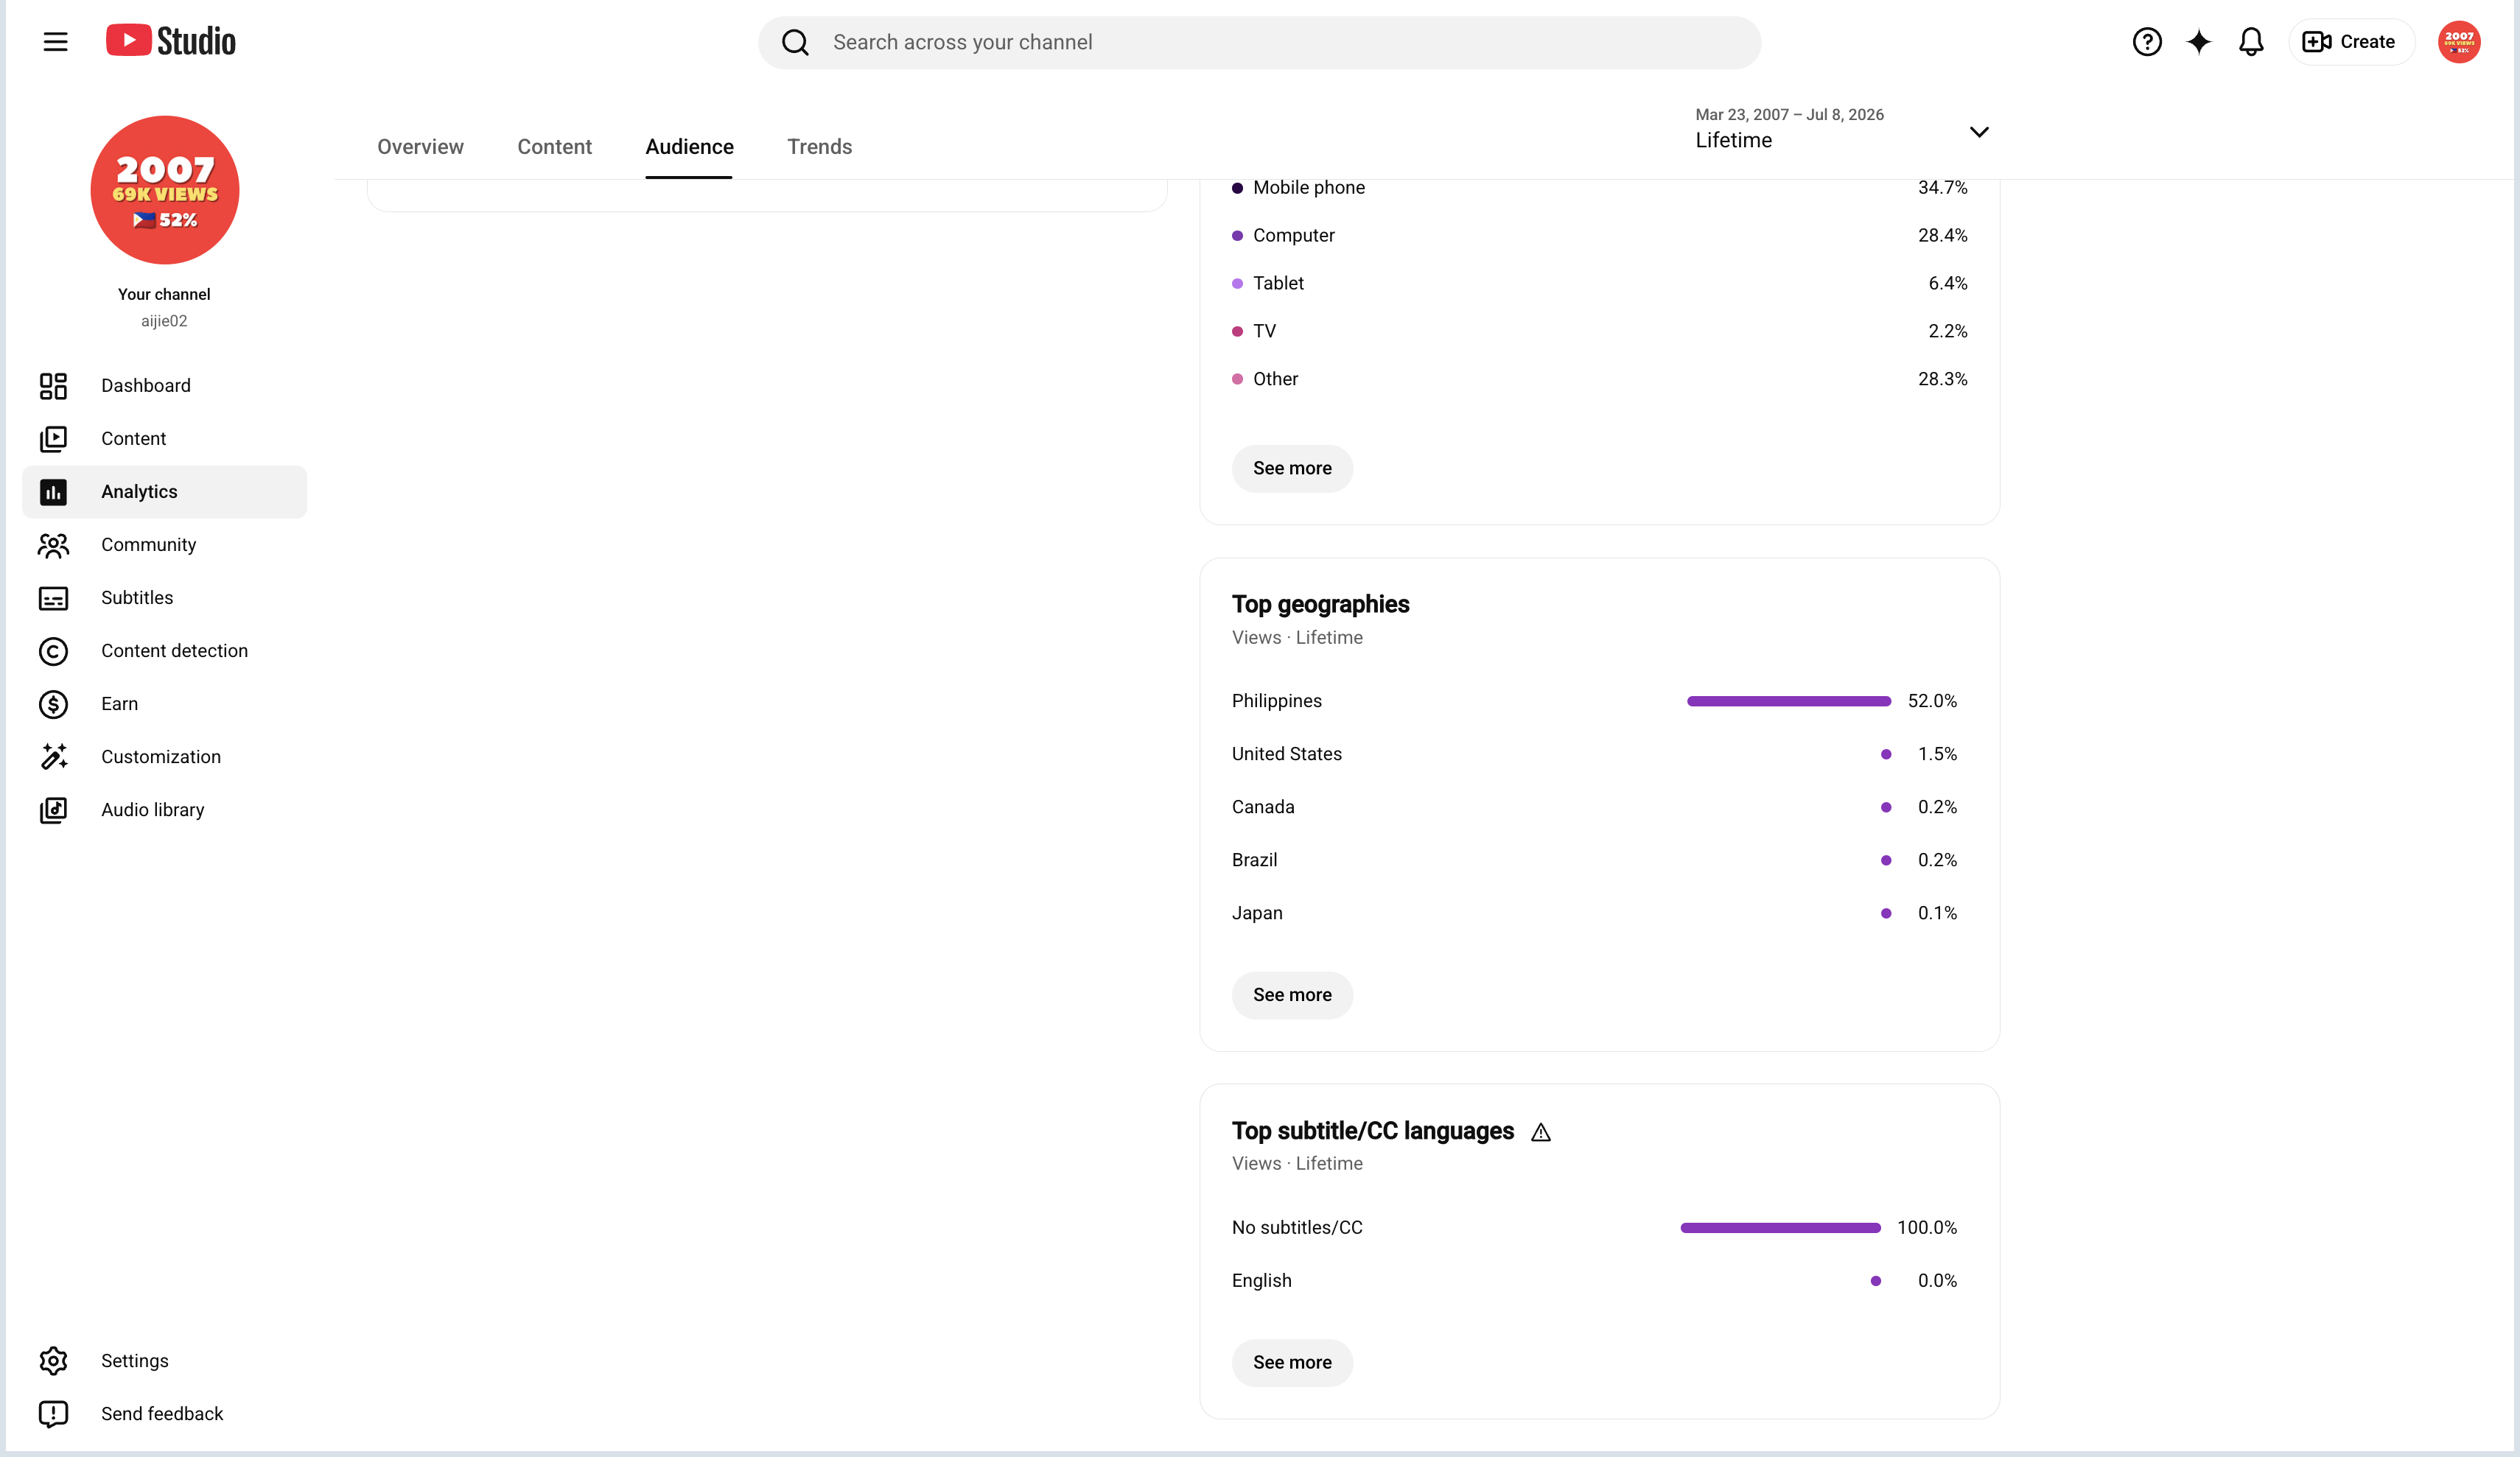Click the No subtitles/CC 100.0% bar
Viewport: 2520px width, 1457px height.
click(1780, 1228)
